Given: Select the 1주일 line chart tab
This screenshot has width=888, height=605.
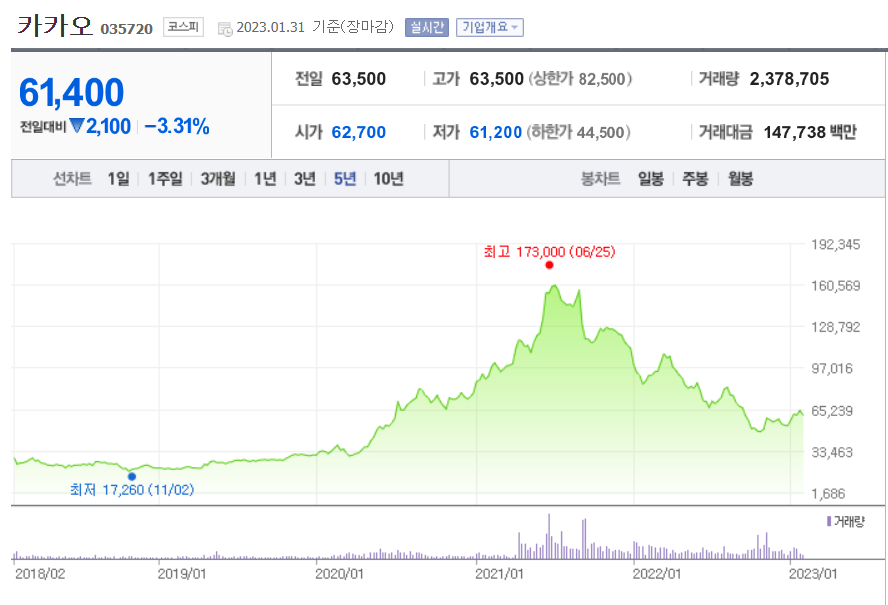Looking at the screenshot, I should click(165, 179).
